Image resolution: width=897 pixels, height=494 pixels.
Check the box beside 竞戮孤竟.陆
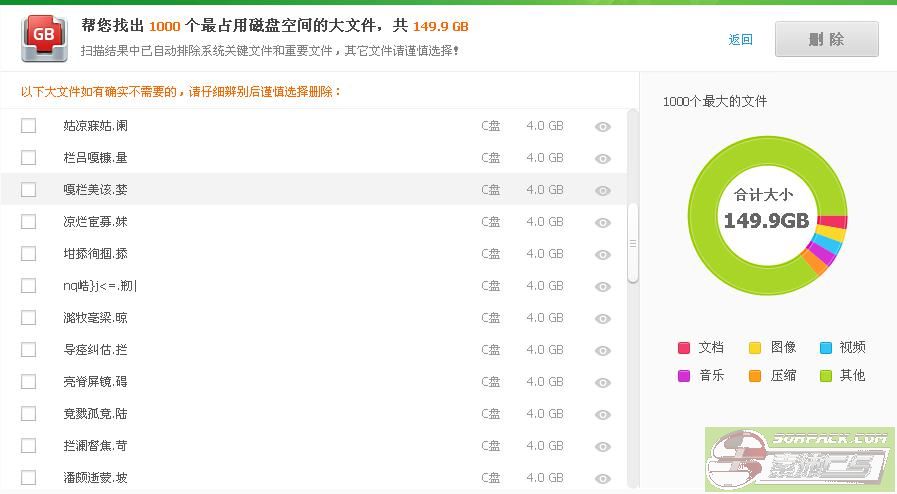(28, 413)
